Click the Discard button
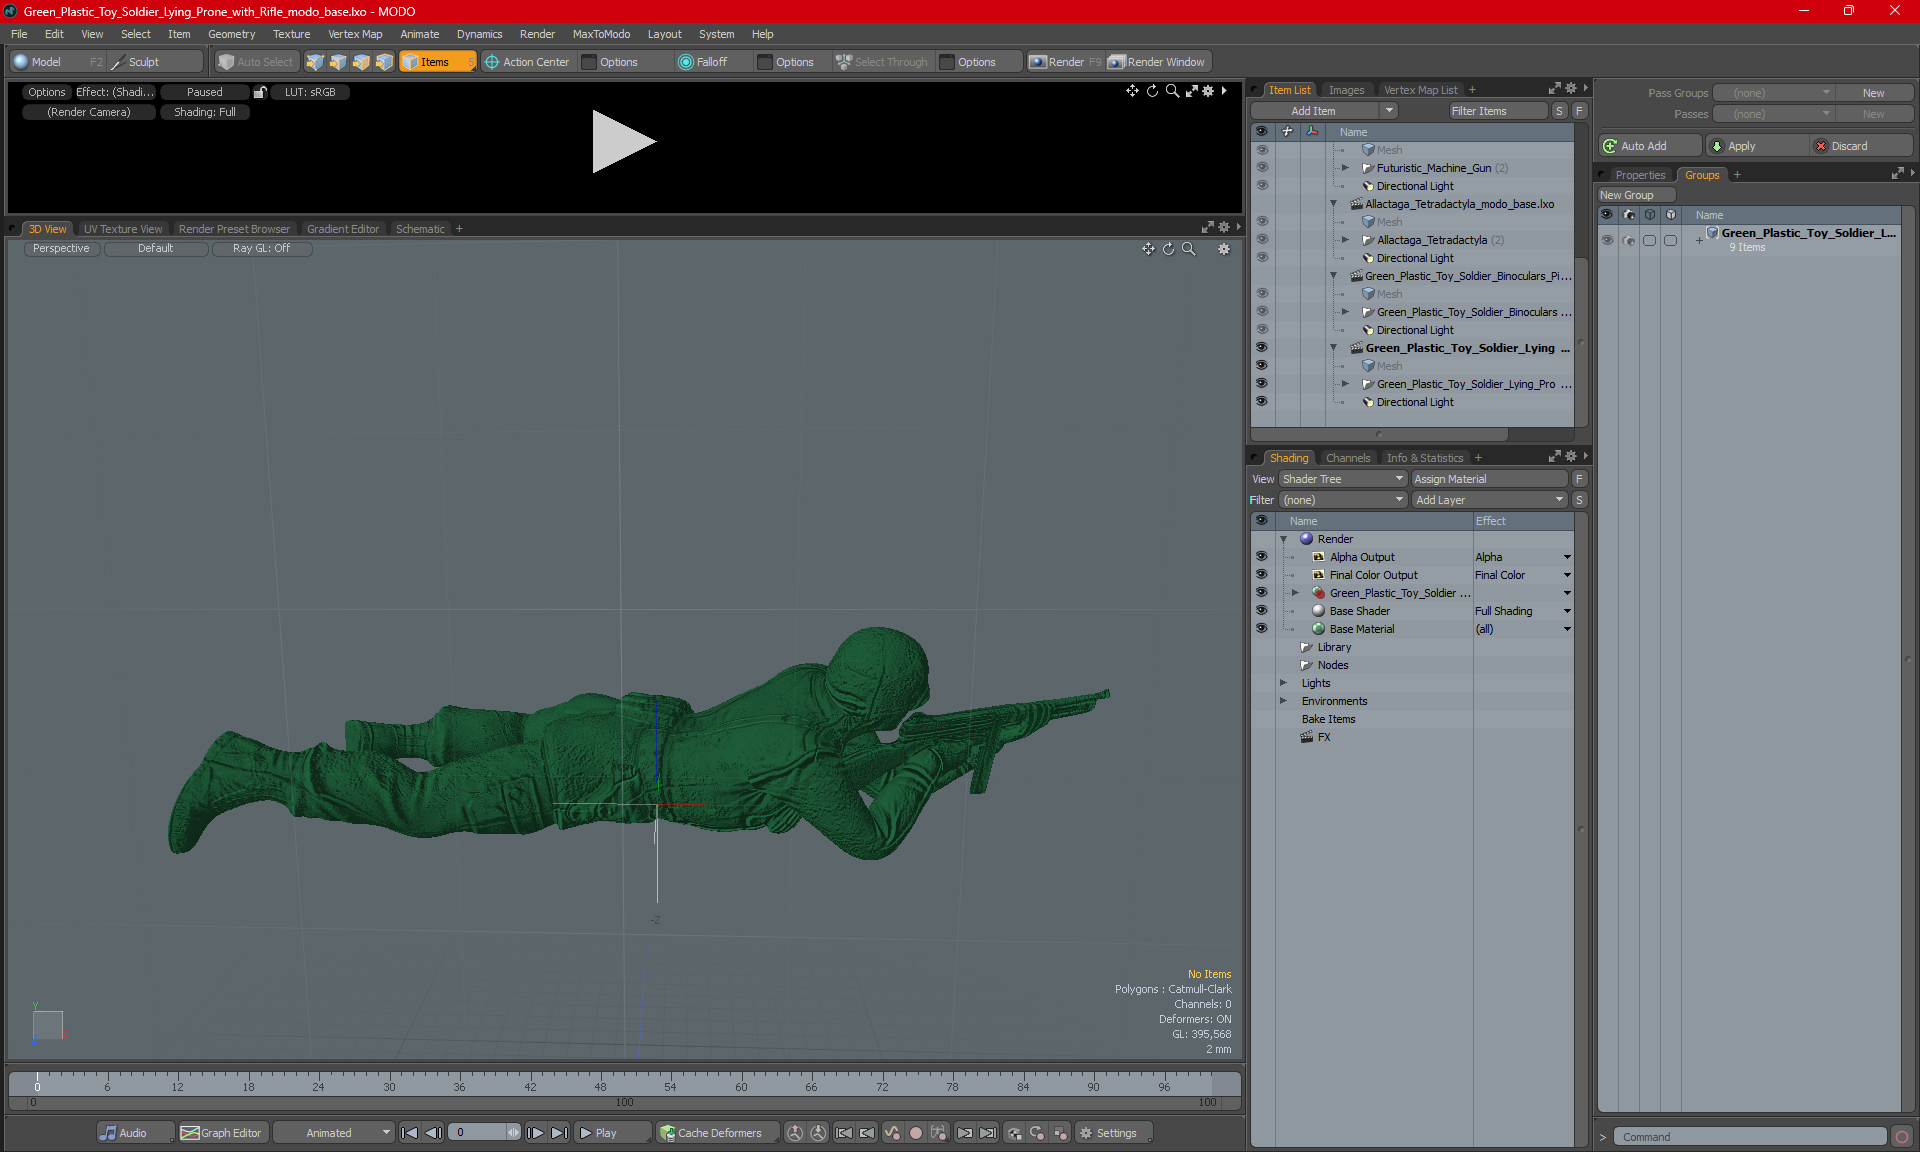 pyautogui.click(x=1861, y=146)
